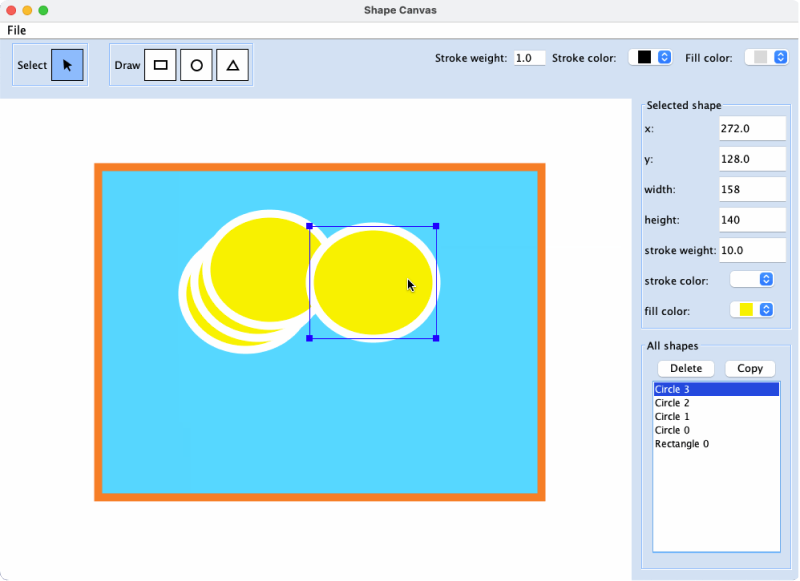Select Circle 3 in the shapes list
The height and width of the screenshot is (581, 800).
[x=716, y=389]
